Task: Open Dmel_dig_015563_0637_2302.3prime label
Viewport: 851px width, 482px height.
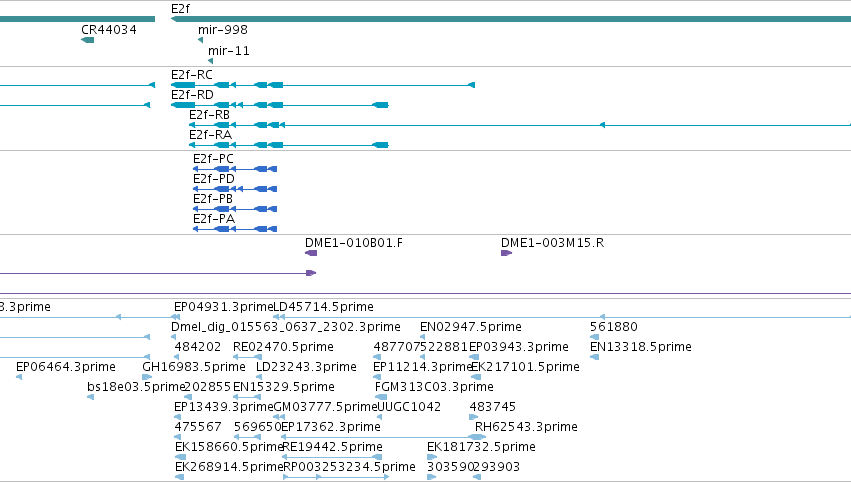Action: 285,327
